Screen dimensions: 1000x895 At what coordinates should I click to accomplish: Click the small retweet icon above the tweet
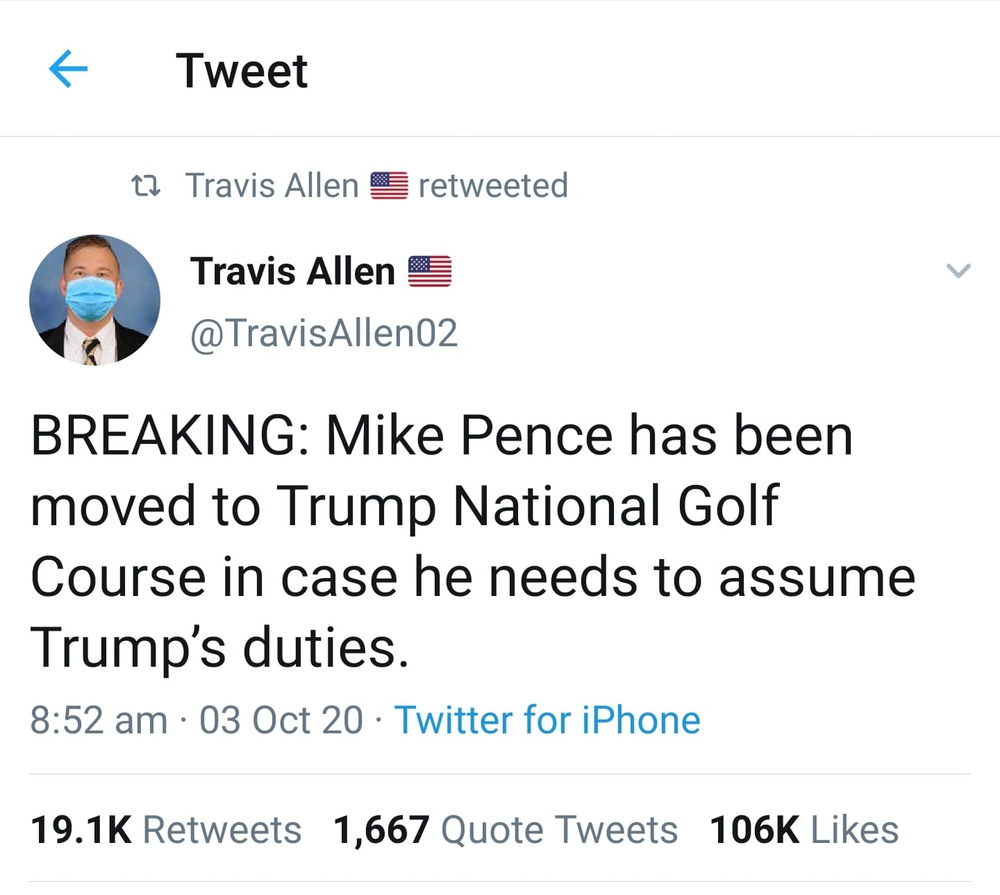point(147,186)
